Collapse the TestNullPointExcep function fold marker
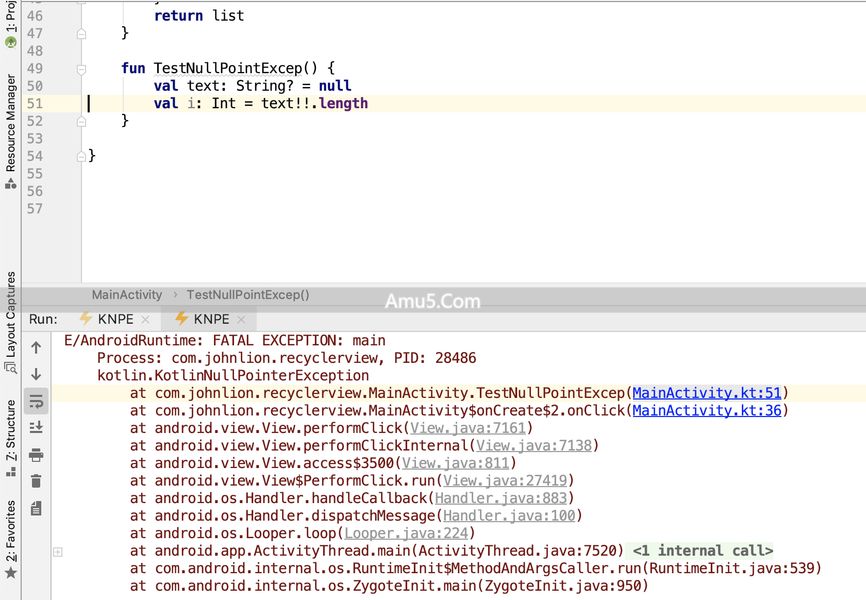The image size is (866, 600). 81,69
